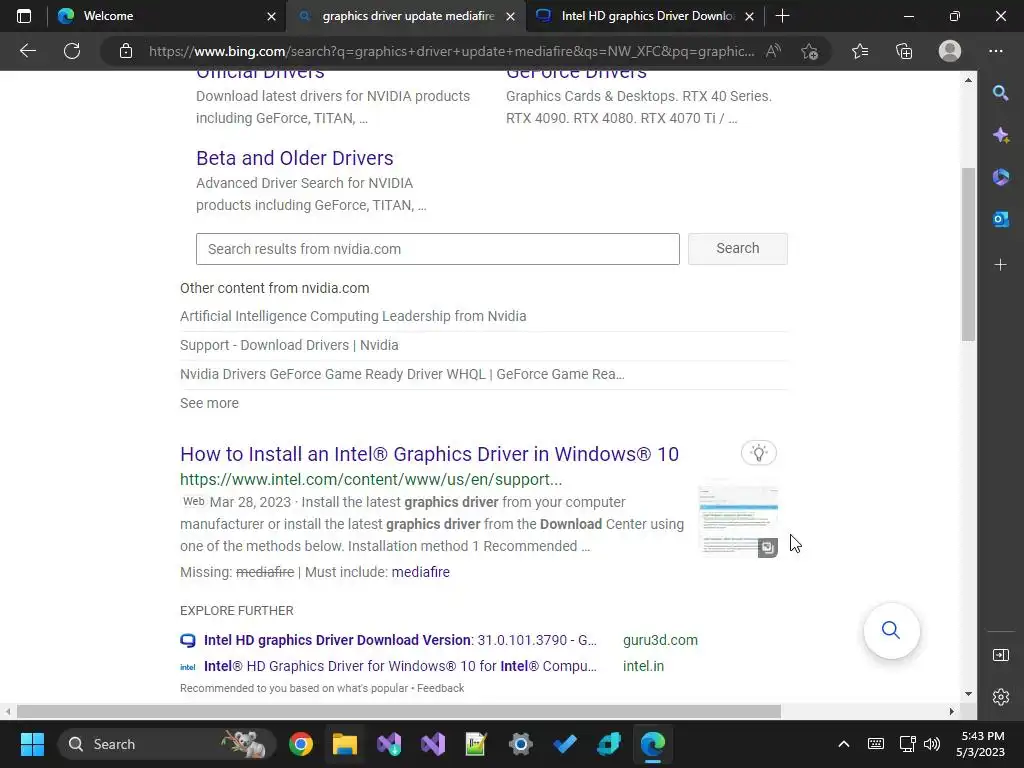Click the intel.com green URL link
The width and height of the screenshot is (1024, 768).
point(370,479)
